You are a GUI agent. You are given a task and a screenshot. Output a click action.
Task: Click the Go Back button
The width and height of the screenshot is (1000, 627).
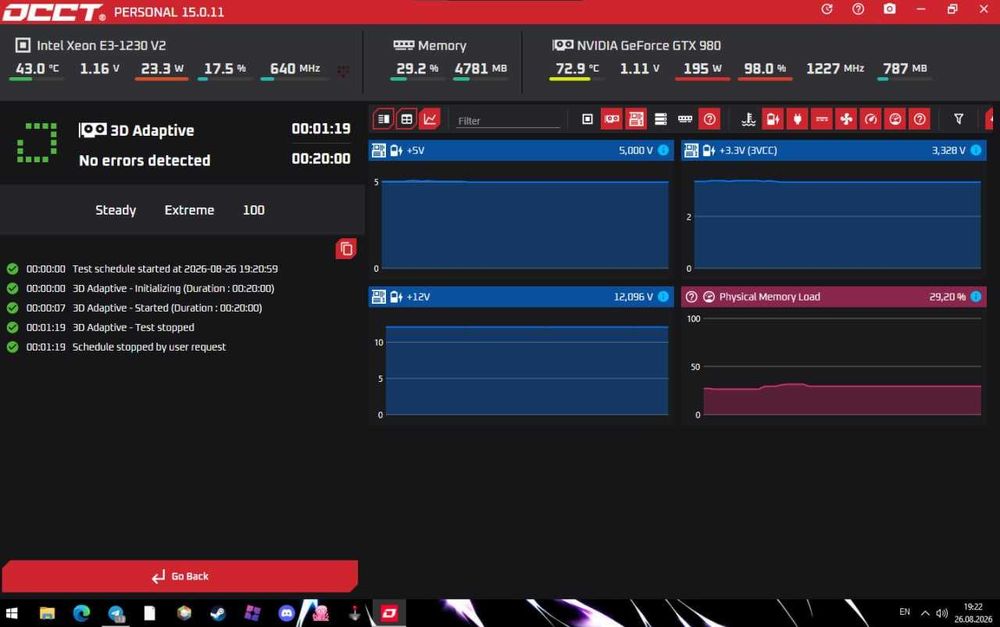click(x=180, y=576)
